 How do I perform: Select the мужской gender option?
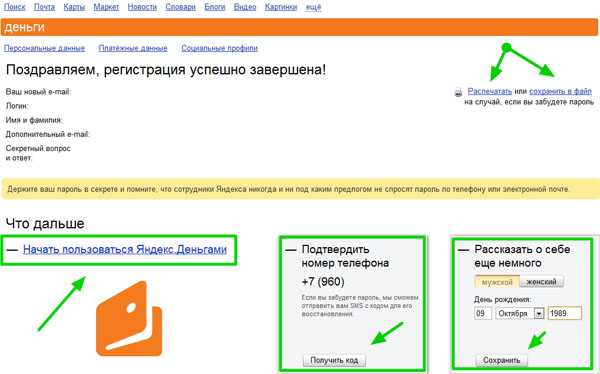pos(497,282)
